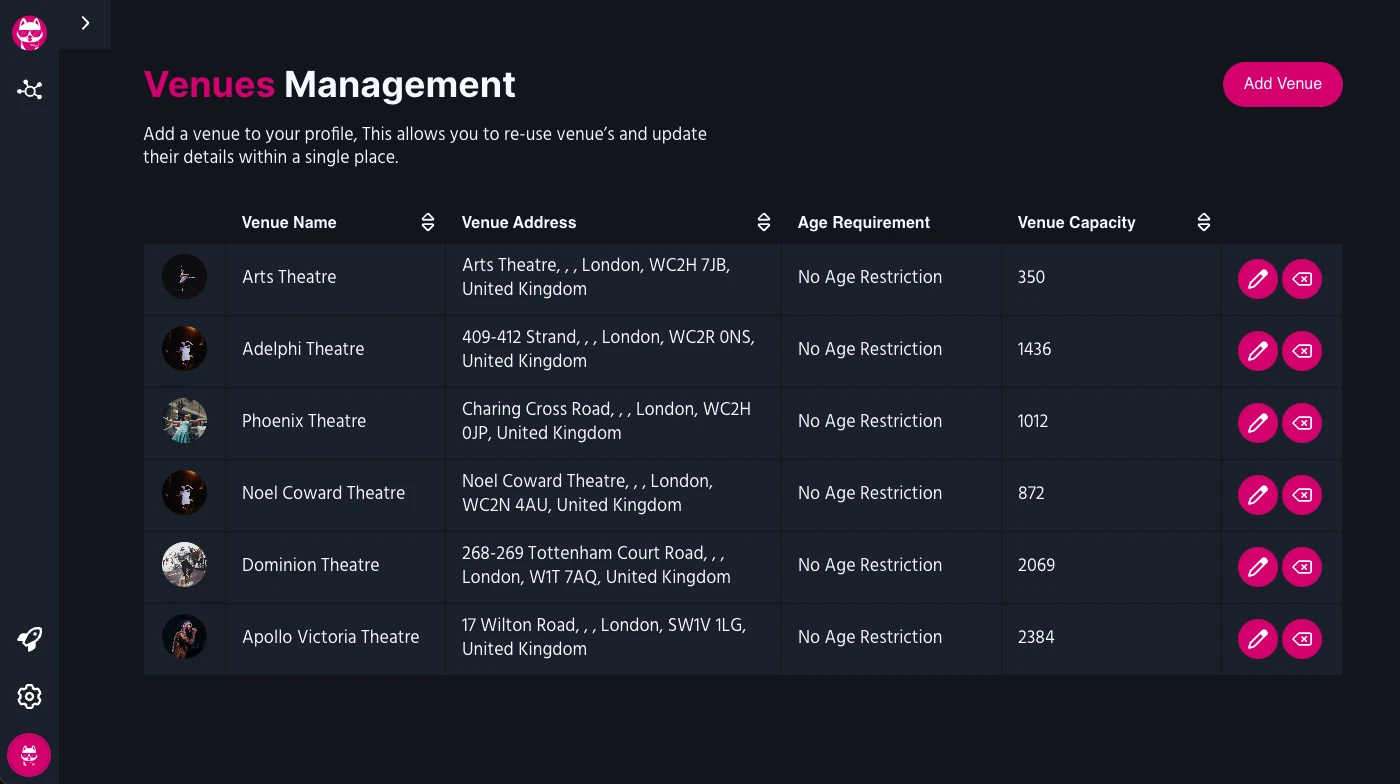The width and height of the screenshot is (1400, 784).
Task: Select the Apollo Victoria Theatre name cell
Action: click(330, 637)
